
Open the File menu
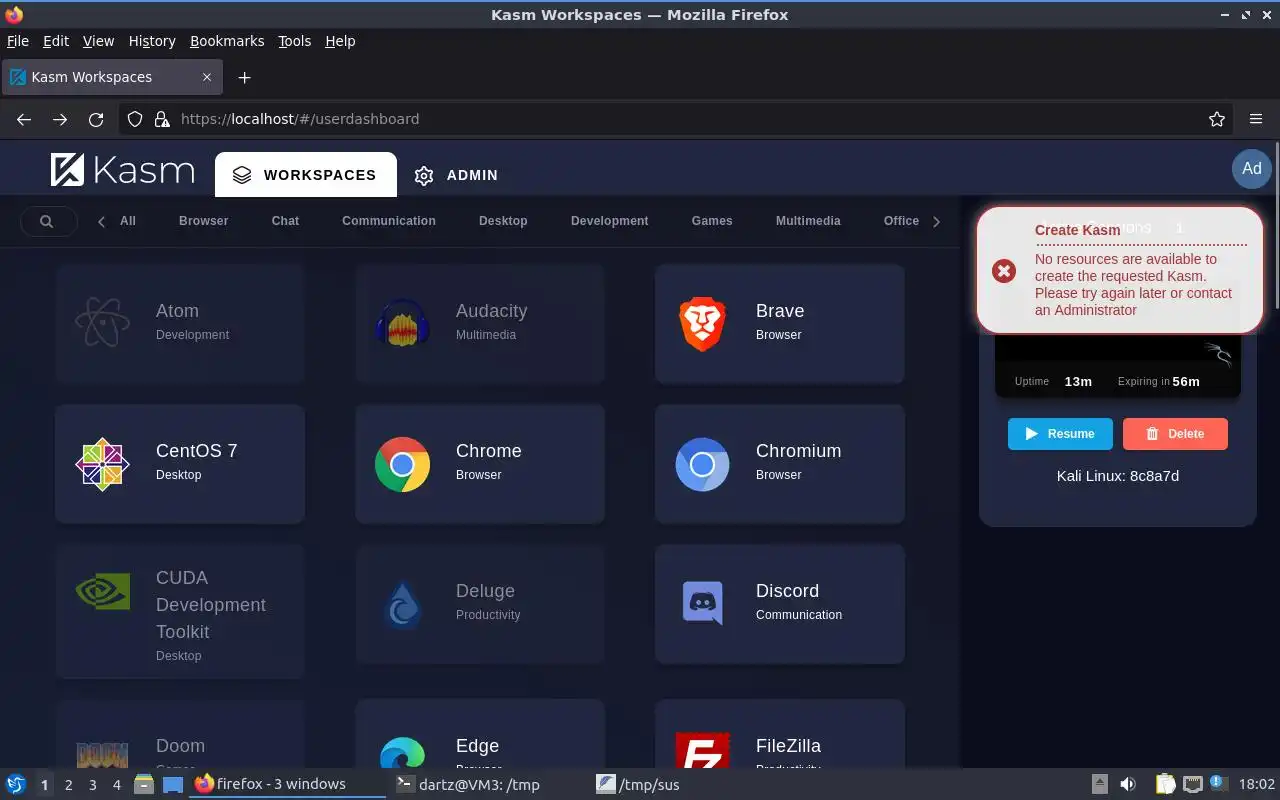(18, 41)
